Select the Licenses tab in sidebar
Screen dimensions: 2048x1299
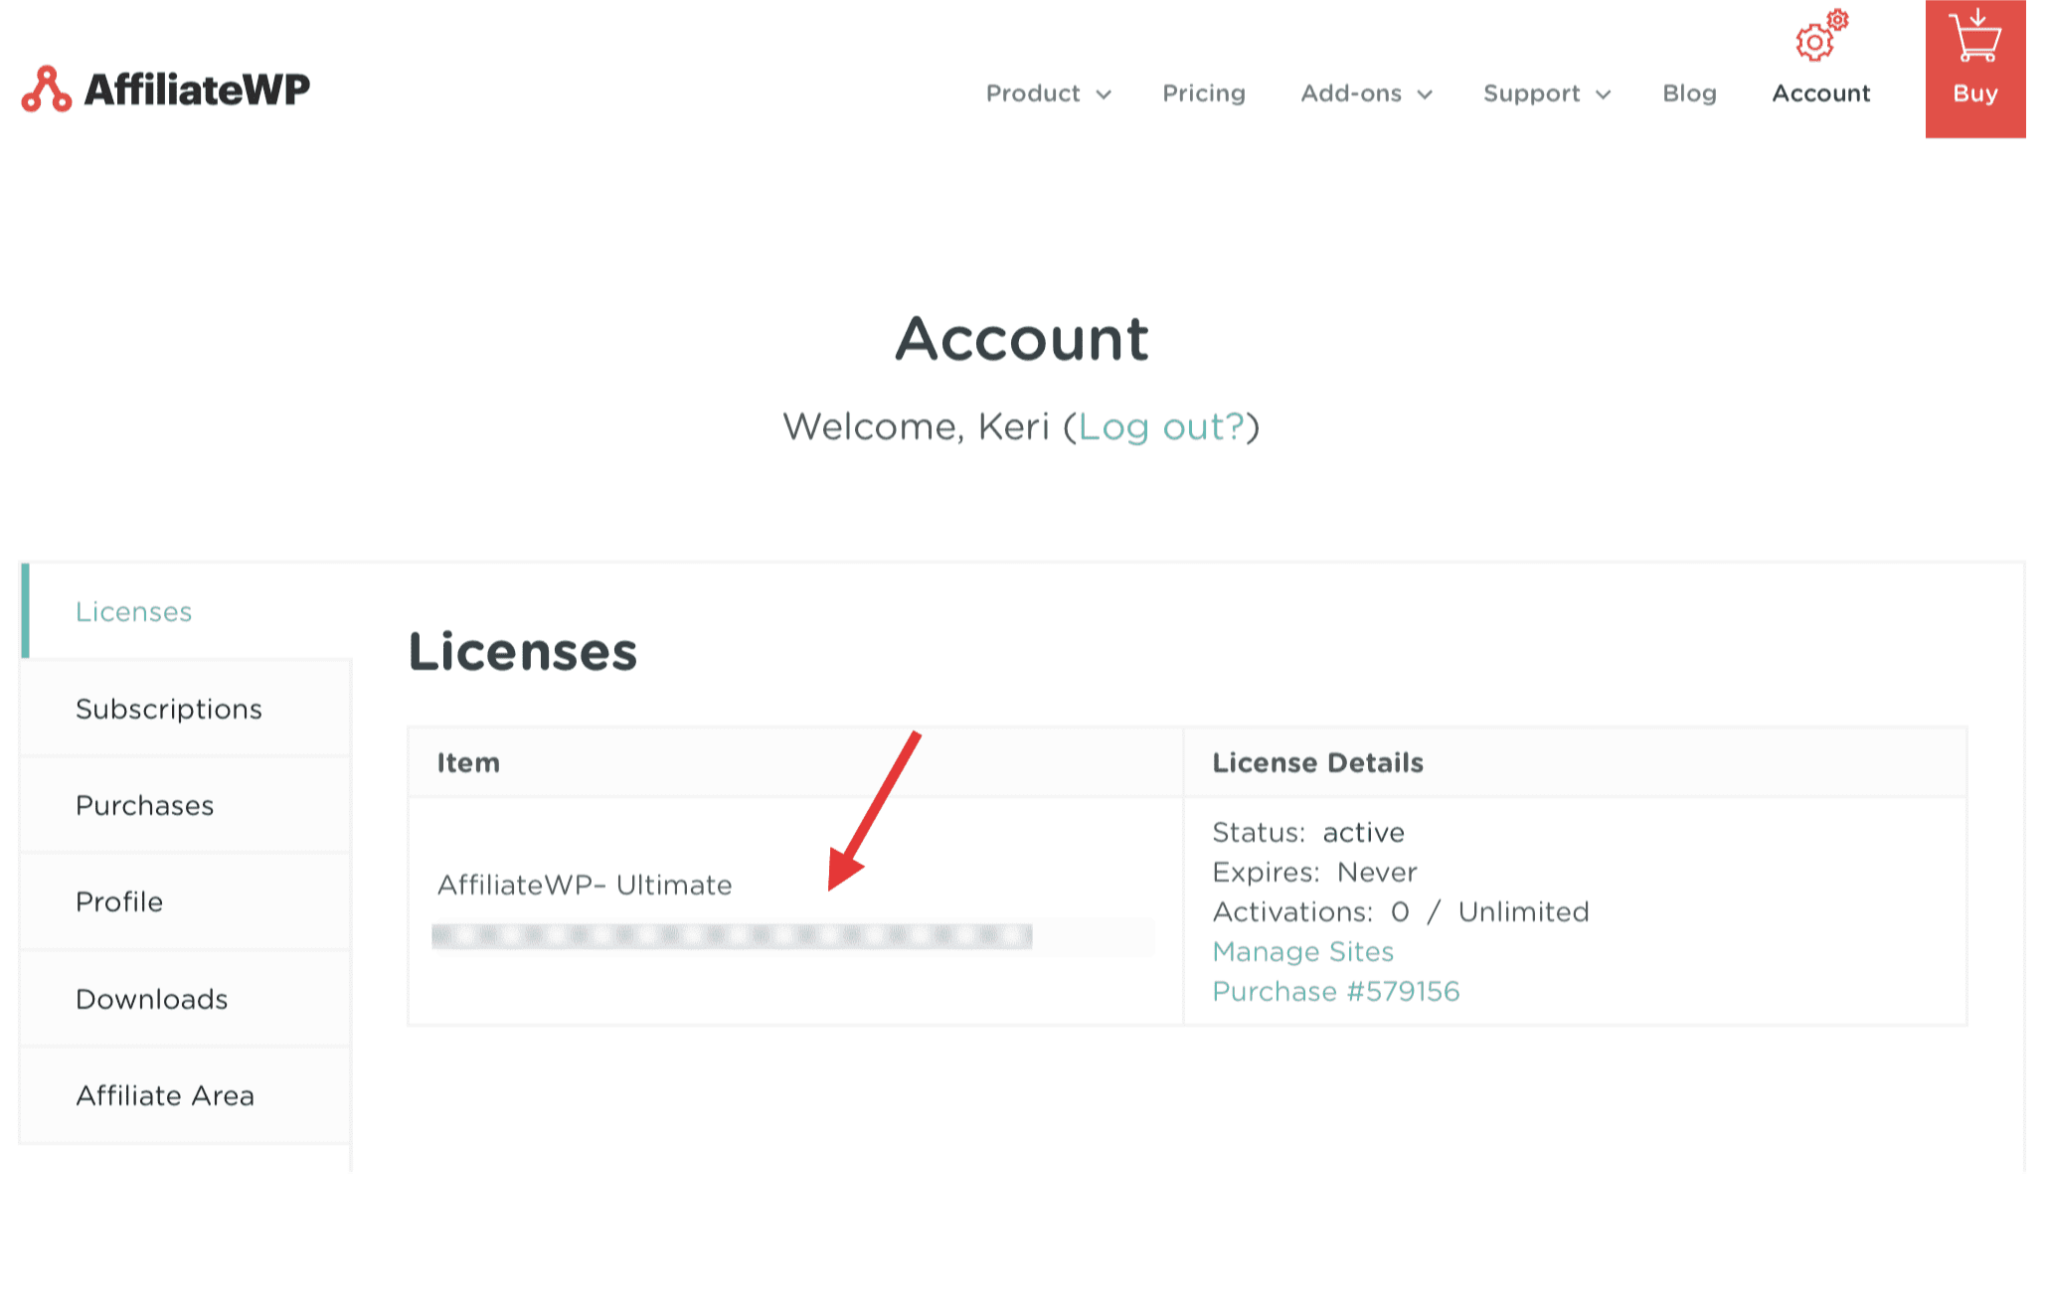(134, 611)
